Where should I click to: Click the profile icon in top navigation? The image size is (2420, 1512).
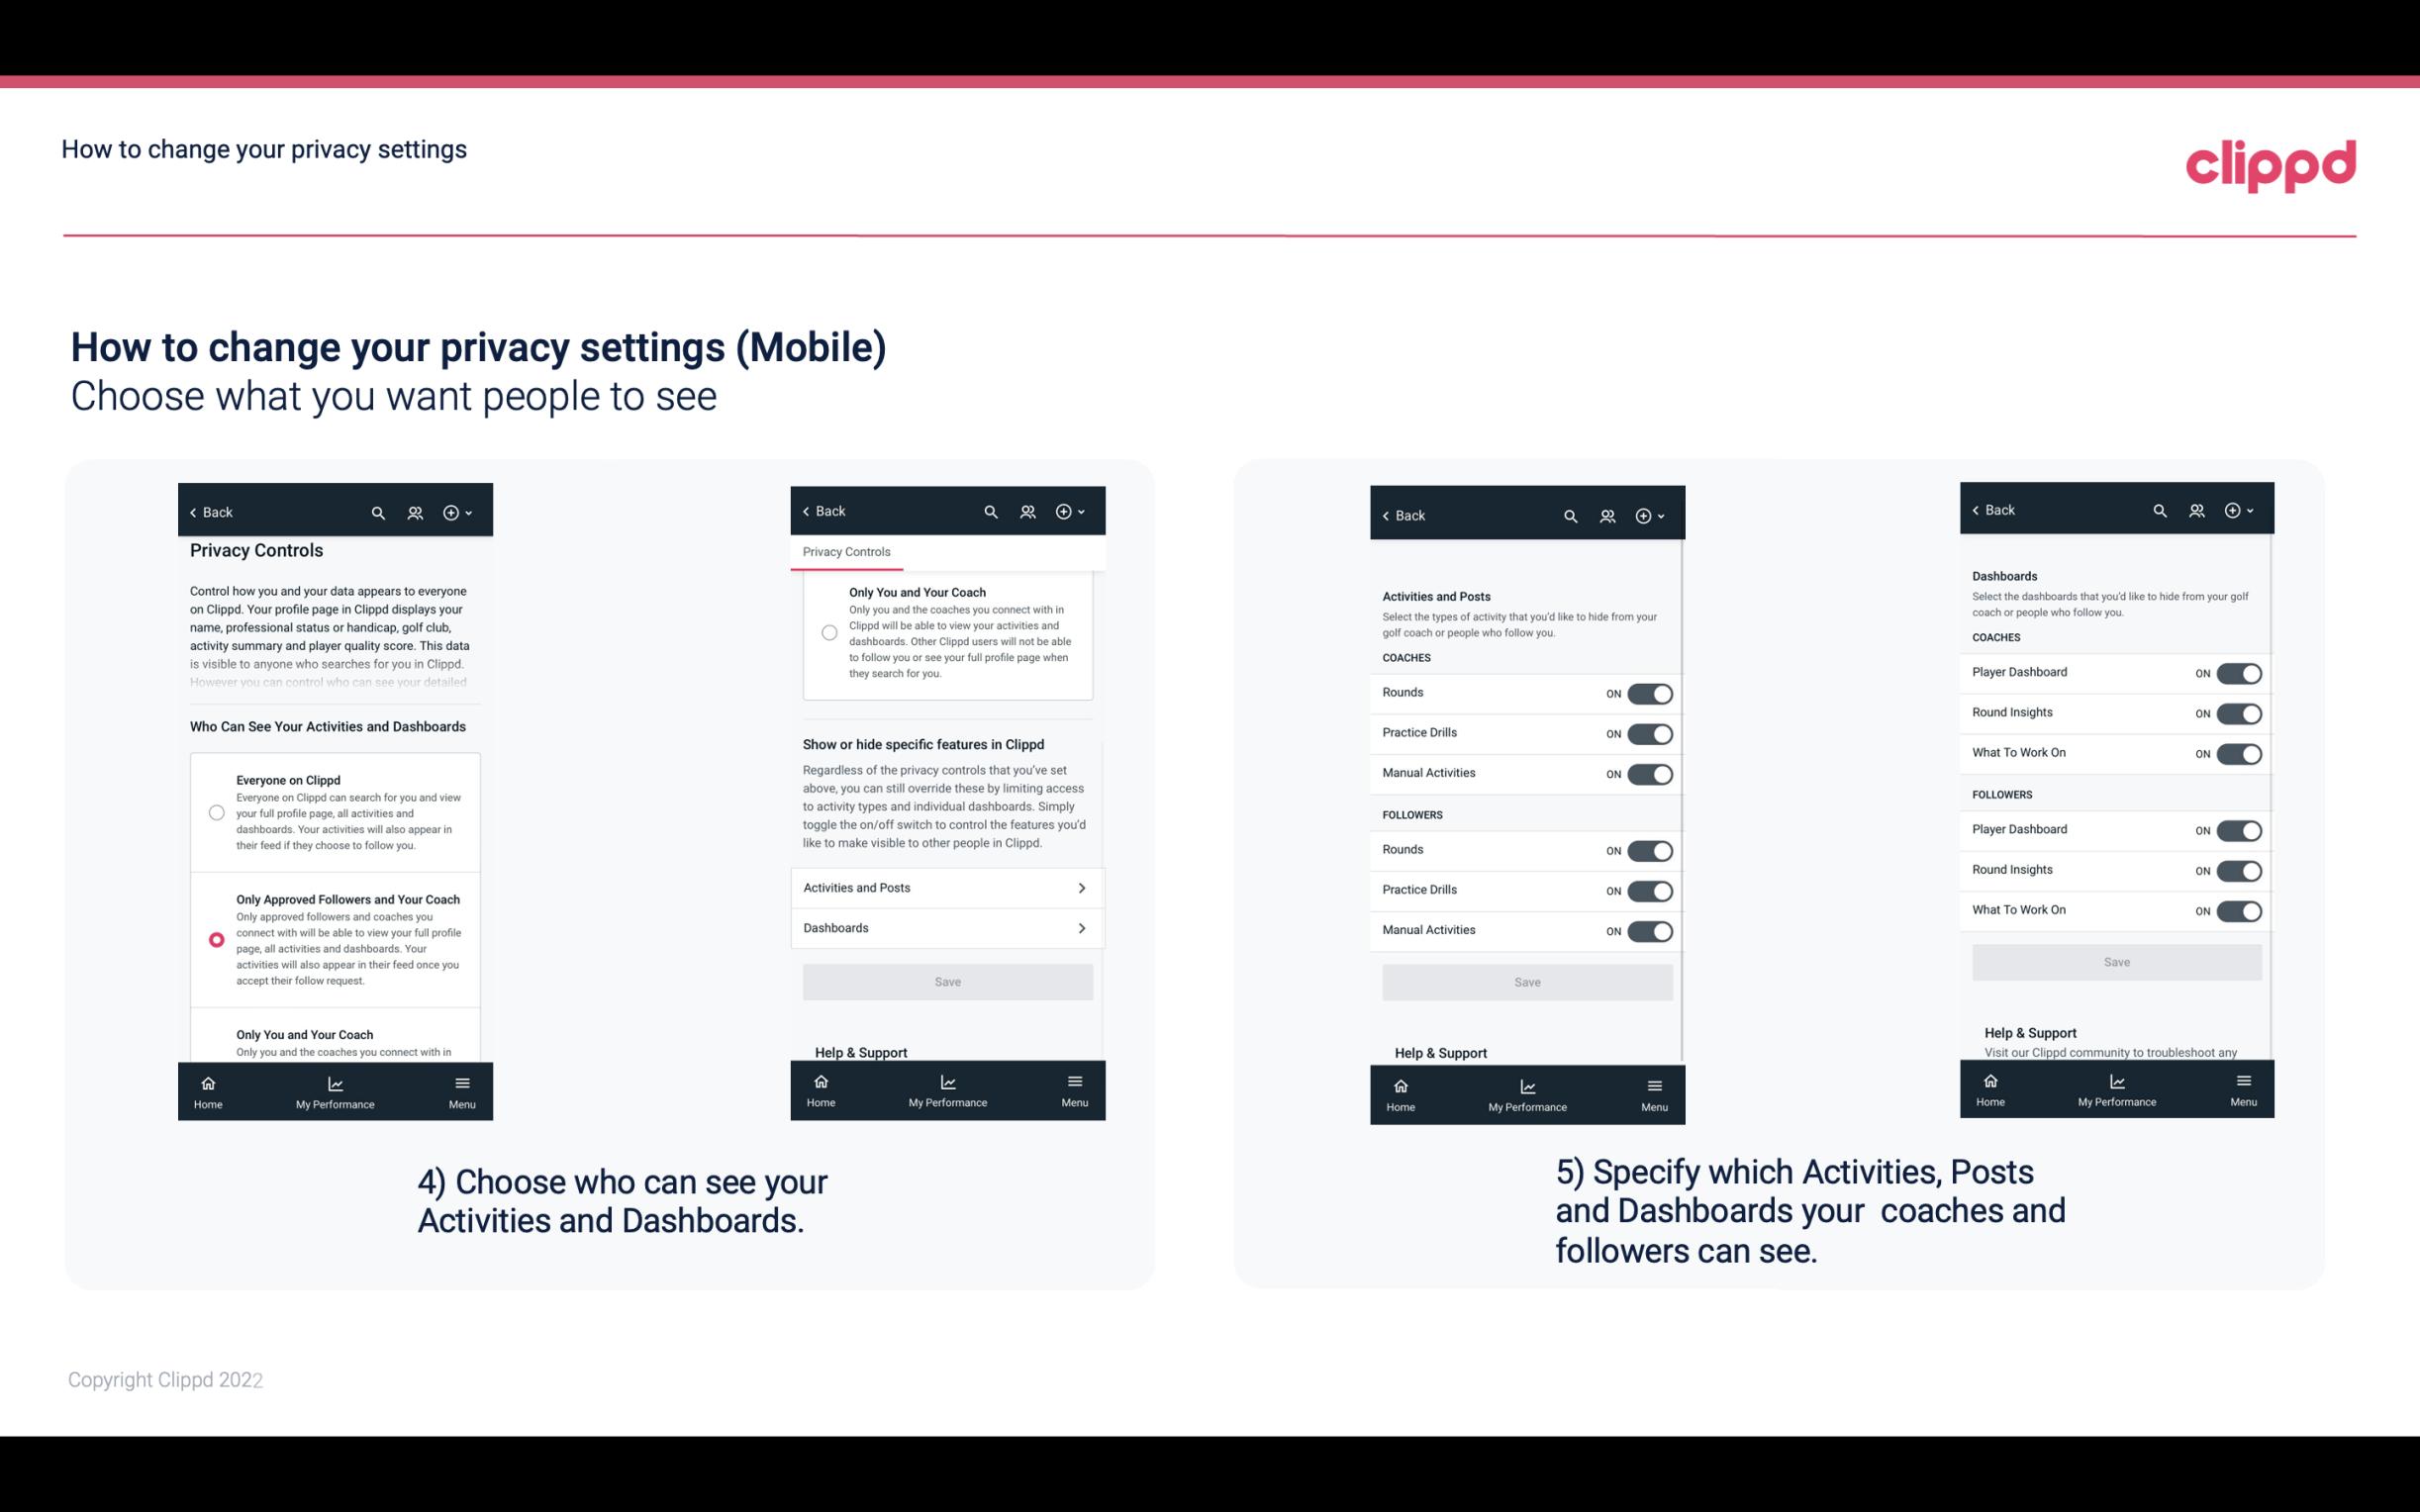(417, 513)
